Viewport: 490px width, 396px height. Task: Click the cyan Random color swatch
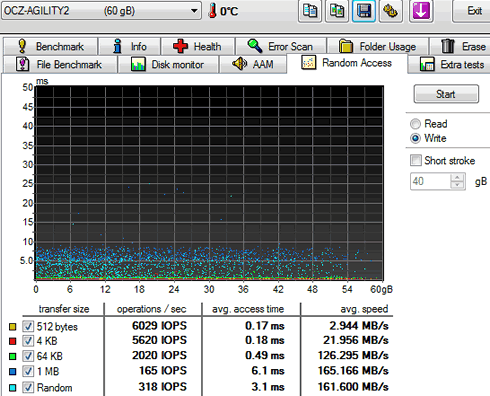[12, 388]
